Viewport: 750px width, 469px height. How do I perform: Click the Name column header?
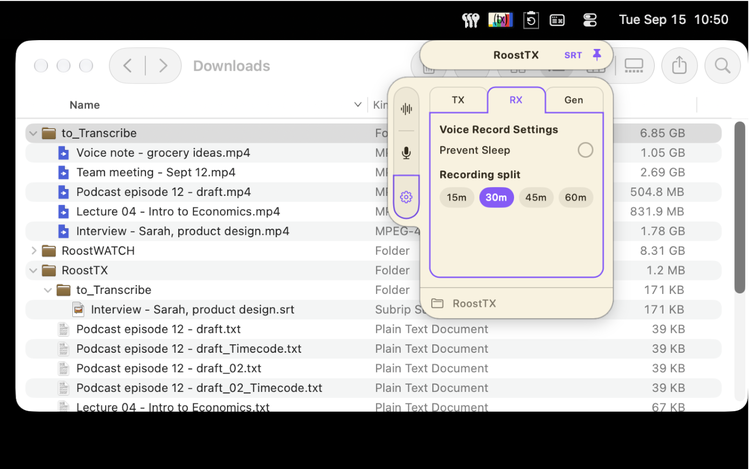pos(85,105)
